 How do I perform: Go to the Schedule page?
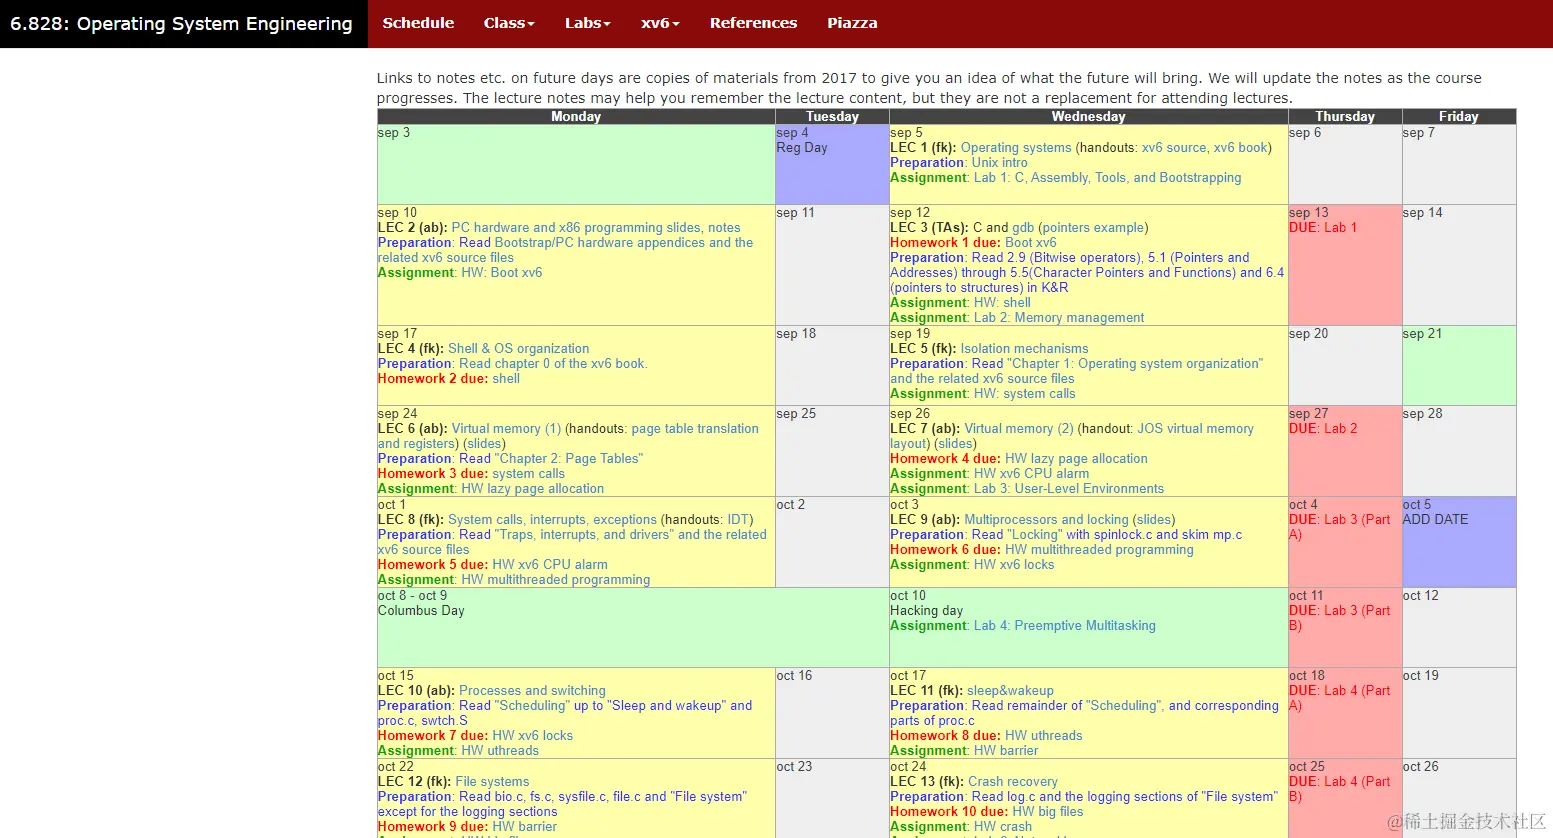coord(418,23)
